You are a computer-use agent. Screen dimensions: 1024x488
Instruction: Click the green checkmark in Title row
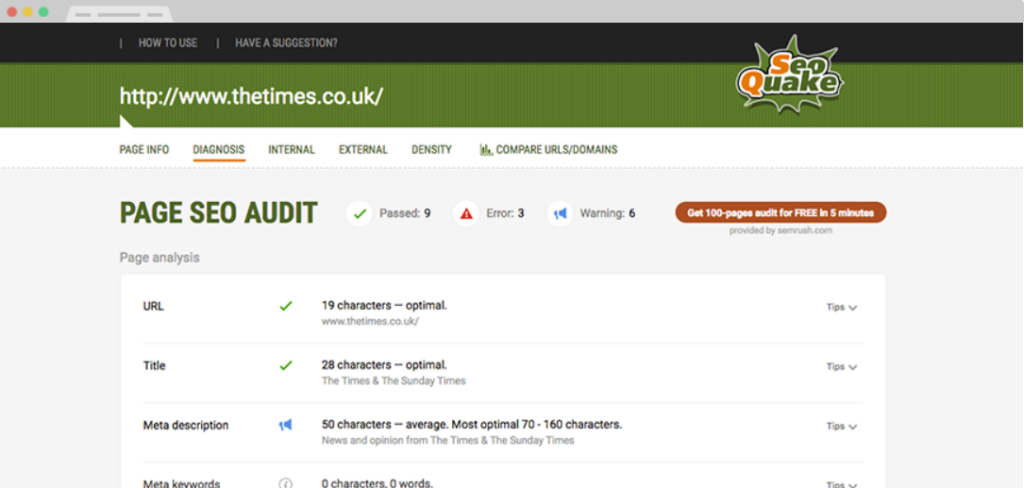[x=286, y=366]
